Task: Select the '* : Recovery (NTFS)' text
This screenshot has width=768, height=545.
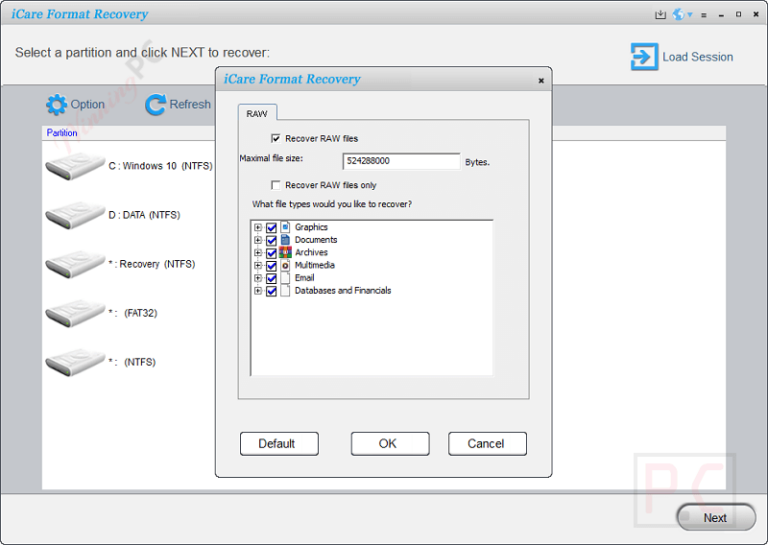Action: coord(152,264)
